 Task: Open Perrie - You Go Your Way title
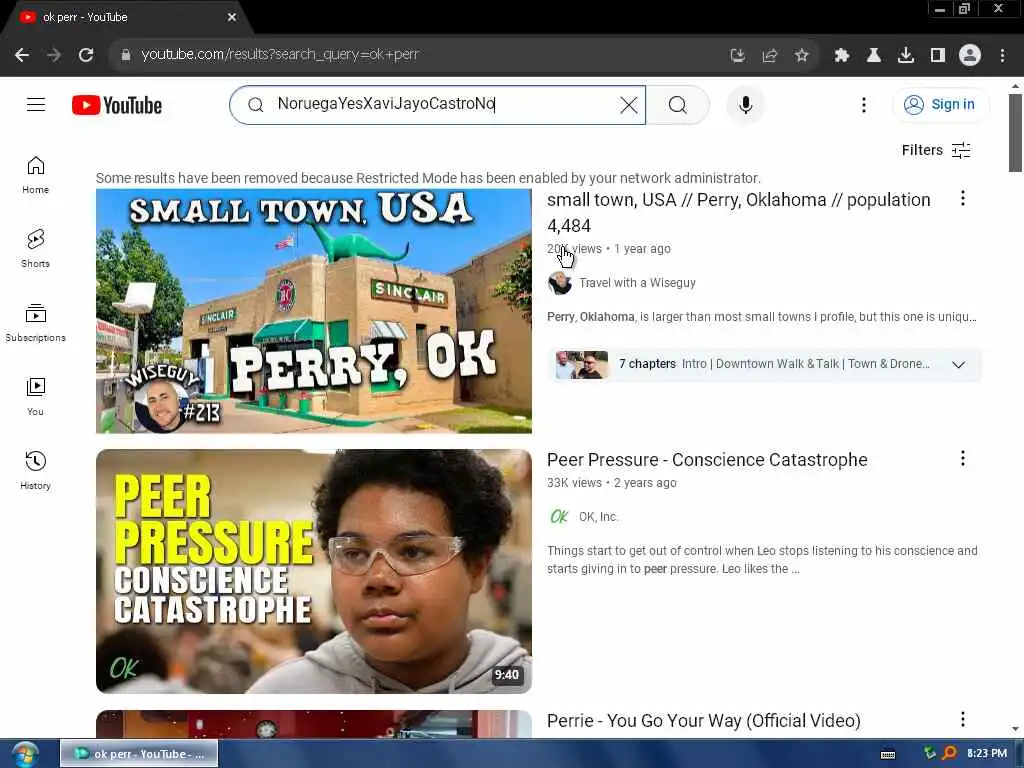[704, 720]
